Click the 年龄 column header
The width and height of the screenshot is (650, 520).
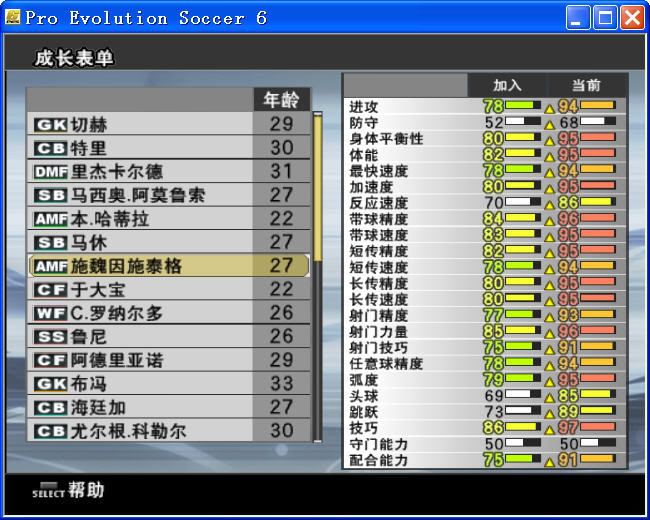click(x=281, y=100)
